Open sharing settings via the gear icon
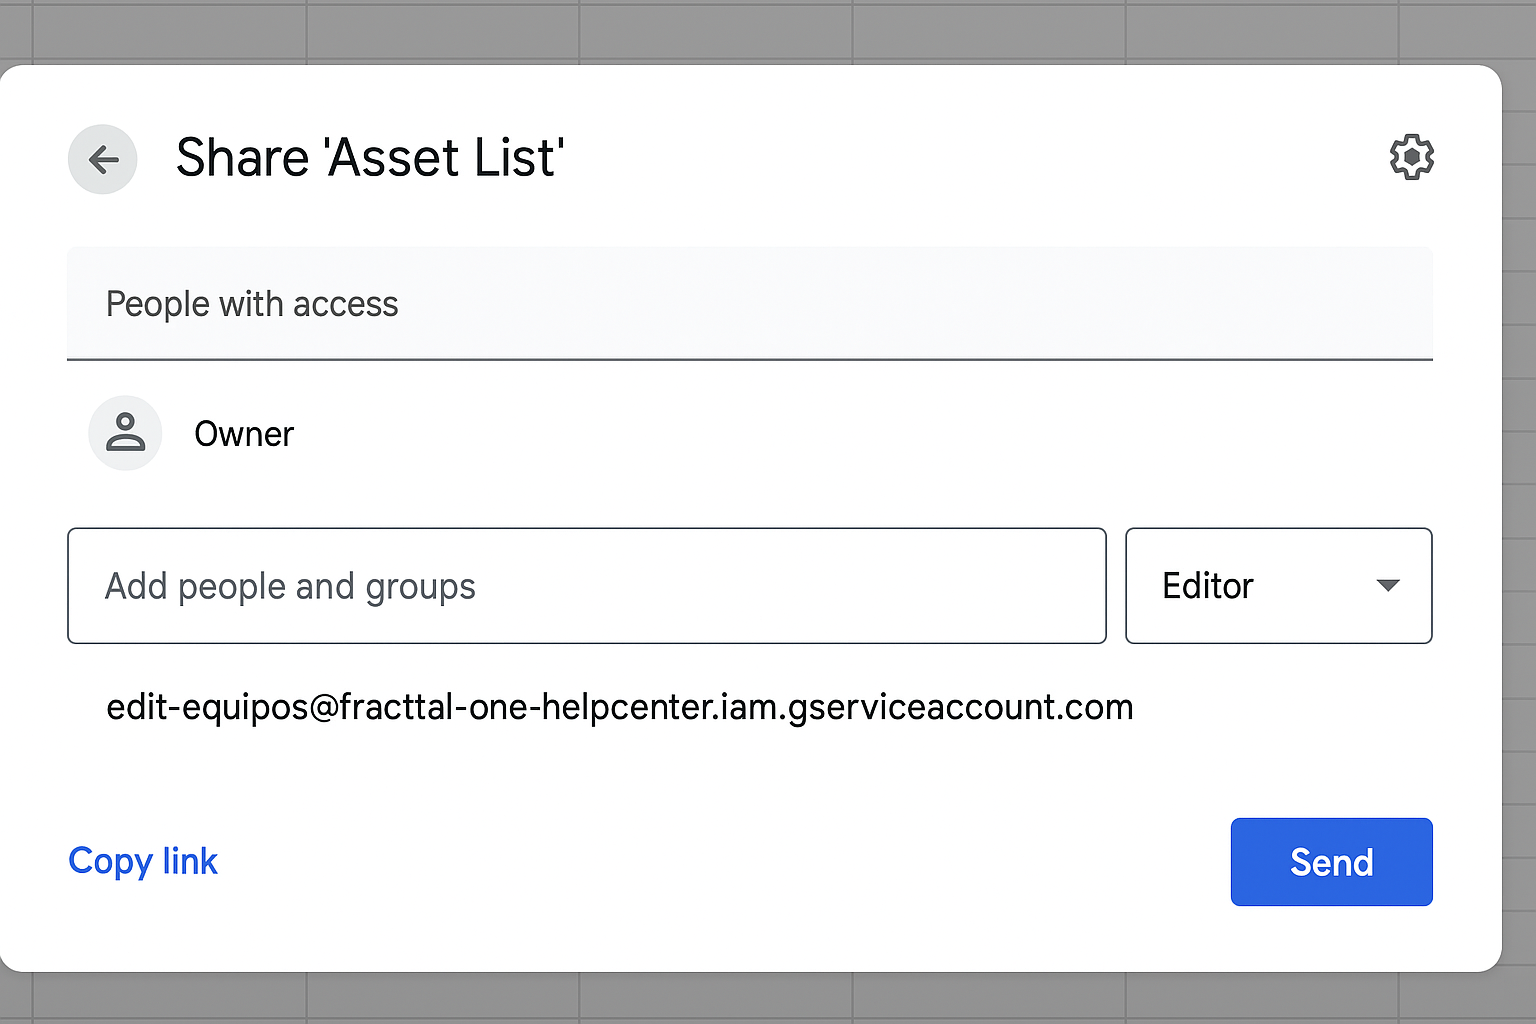 (x=1411, y=157)
